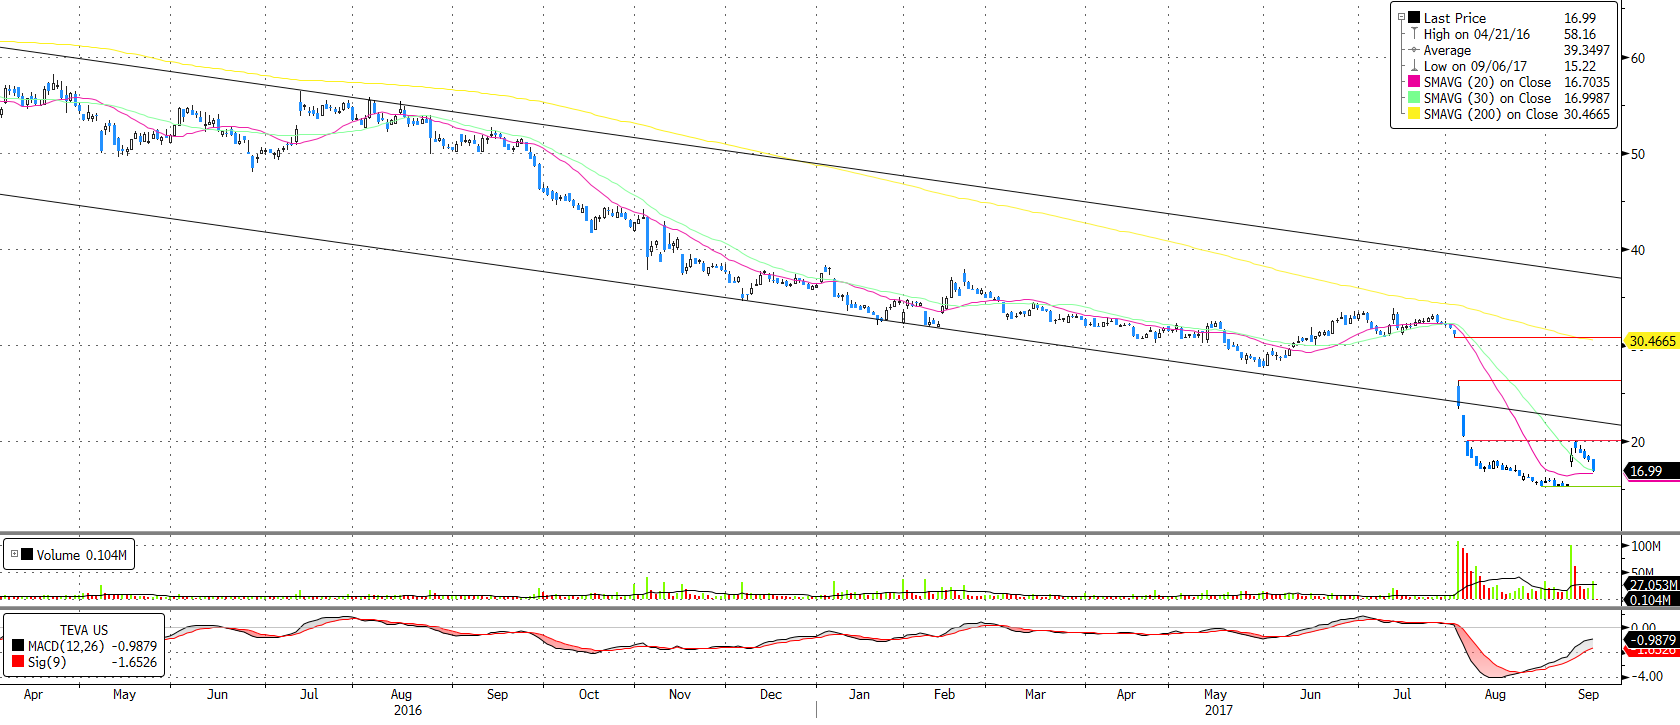This screenshot has height=725, width=1680.
Task: Click the Sig value -1.6526 in legend
Action: tap(134, 662)
